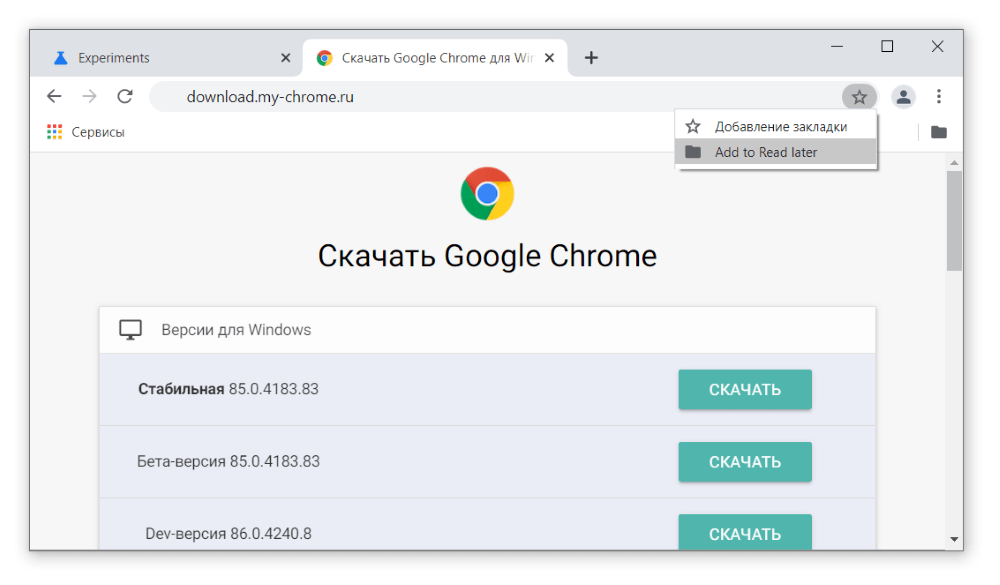The width and height of the screenshot is (1000, 585).
Task: Click the scrollbar down arrow
Action: [x=954, y=539]
